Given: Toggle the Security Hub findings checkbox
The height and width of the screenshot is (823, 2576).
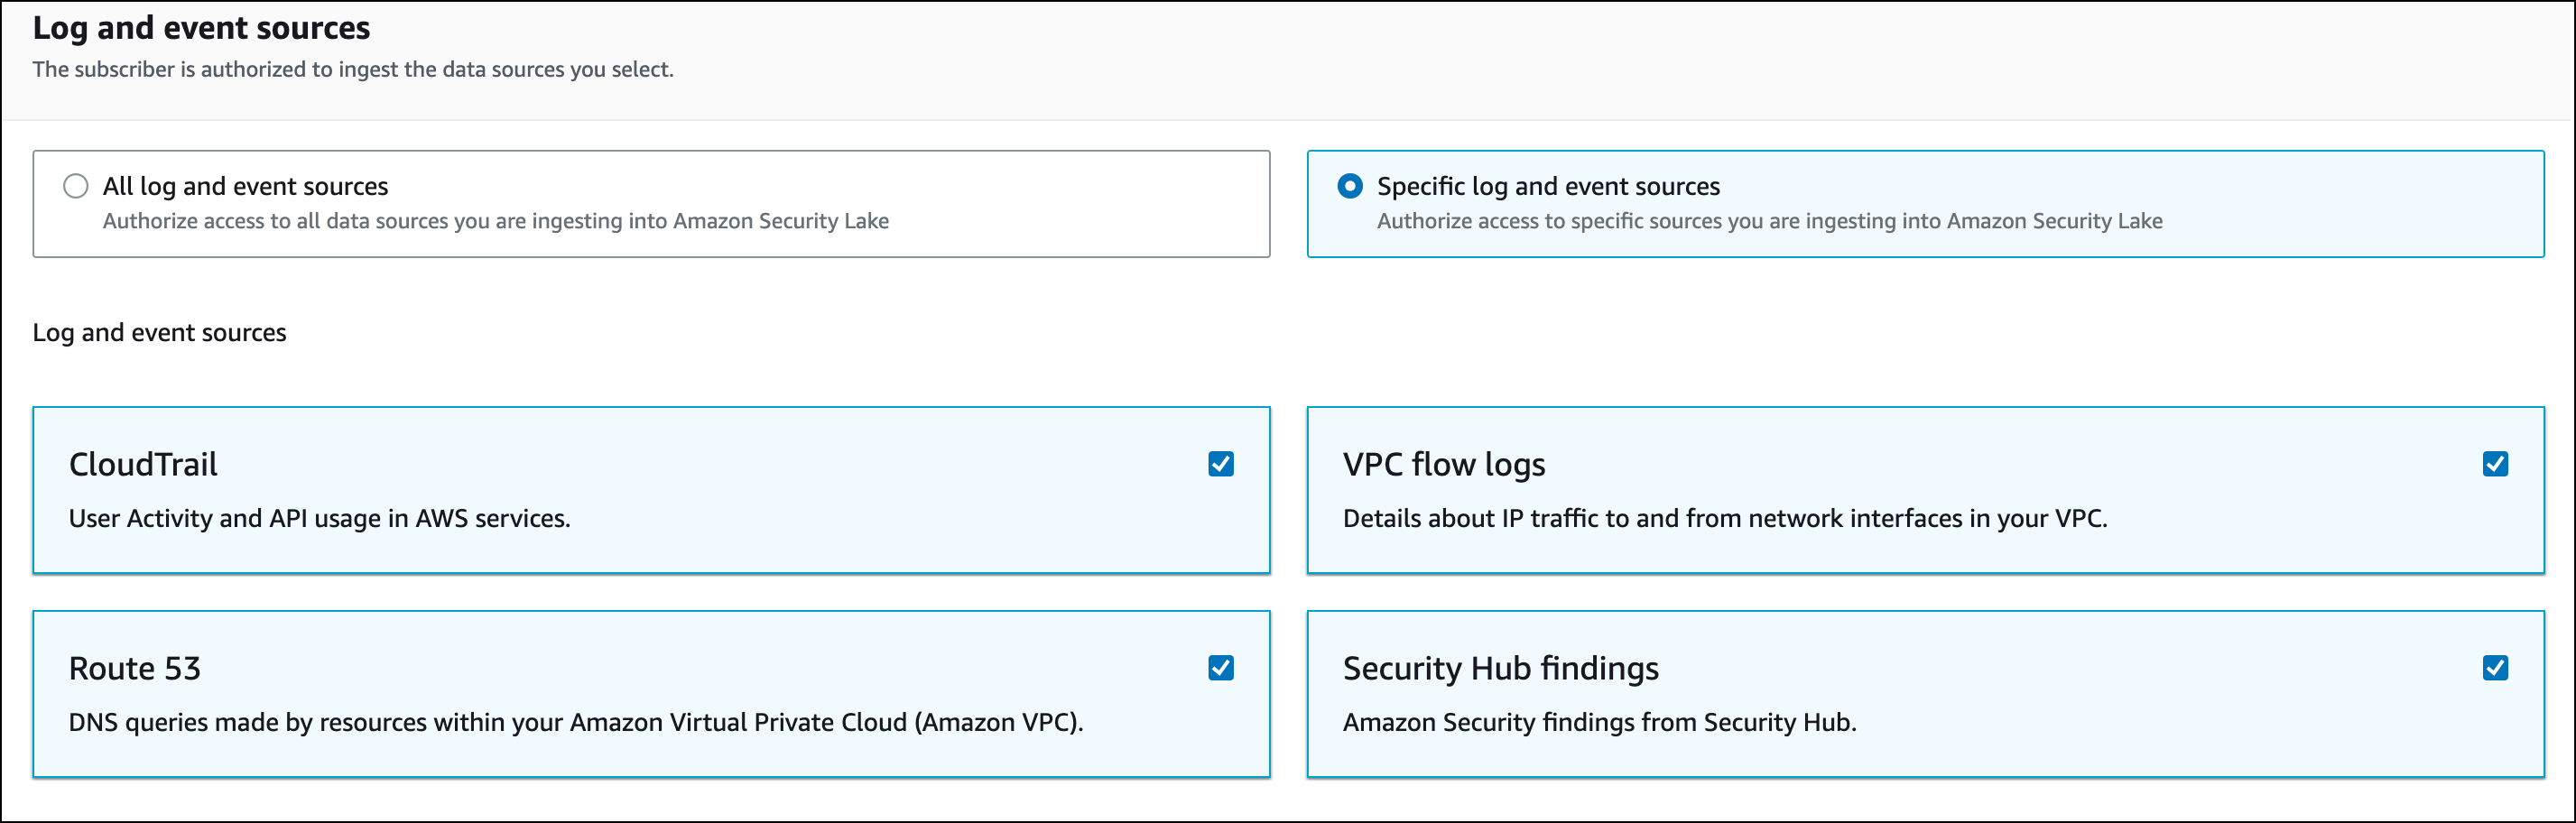Looking at the screenshot, I should 2494,668.
